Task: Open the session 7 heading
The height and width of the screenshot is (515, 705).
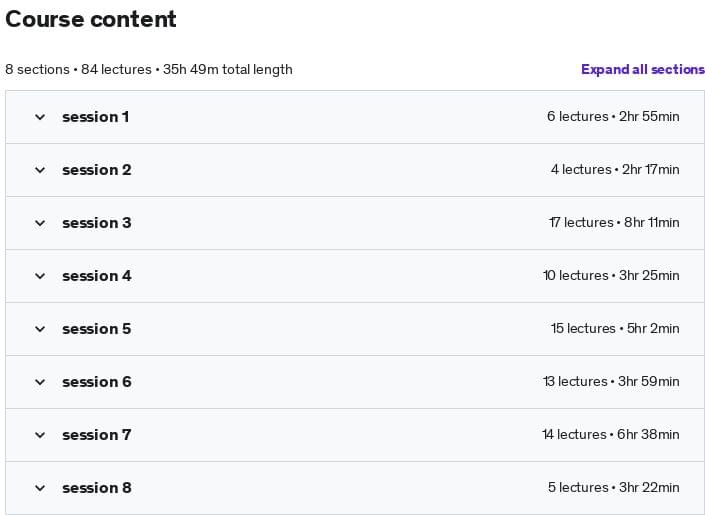Action: click(97, 435)
